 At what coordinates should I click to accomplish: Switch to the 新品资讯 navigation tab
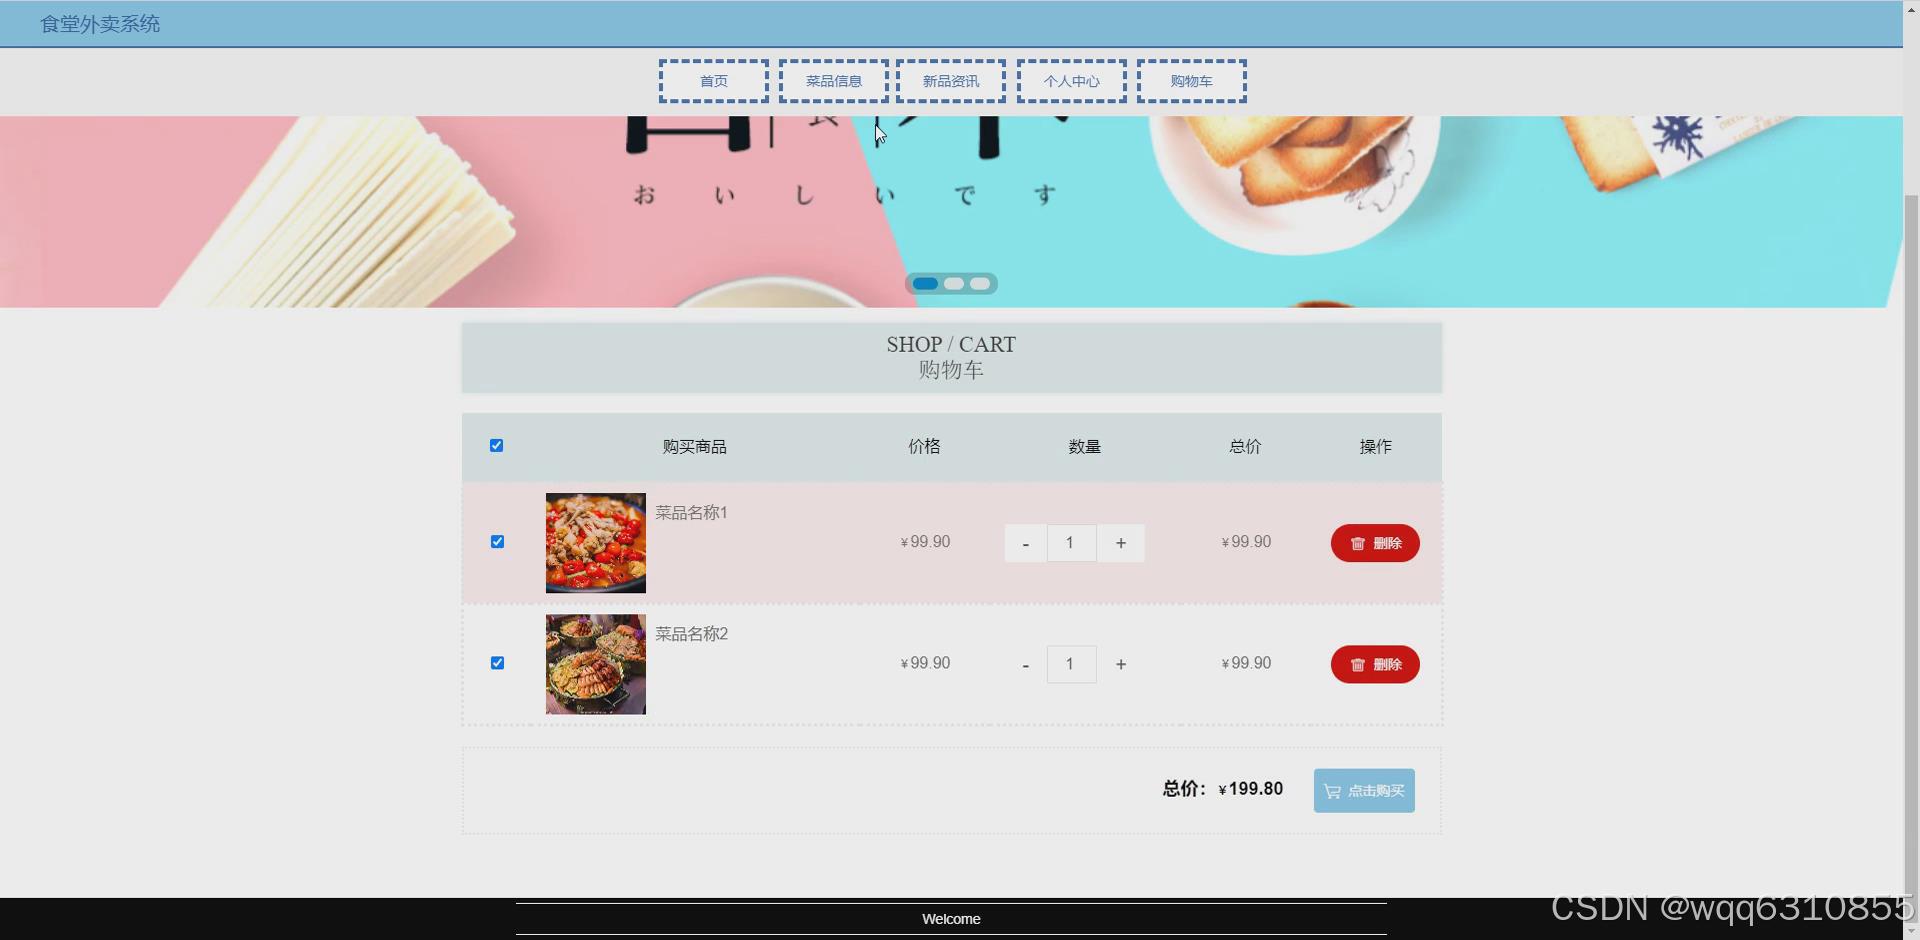(x=951, y=81)
